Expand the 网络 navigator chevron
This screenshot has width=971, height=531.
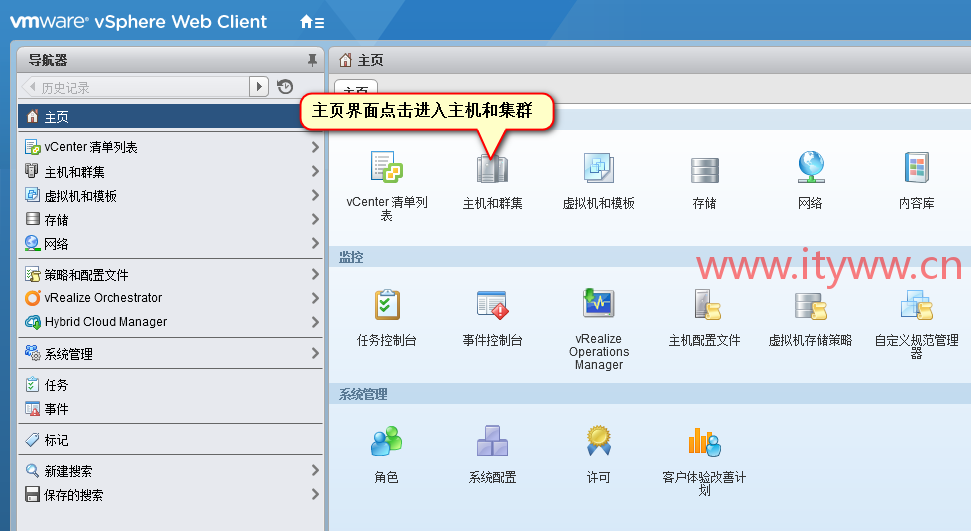tap(315, 243)
